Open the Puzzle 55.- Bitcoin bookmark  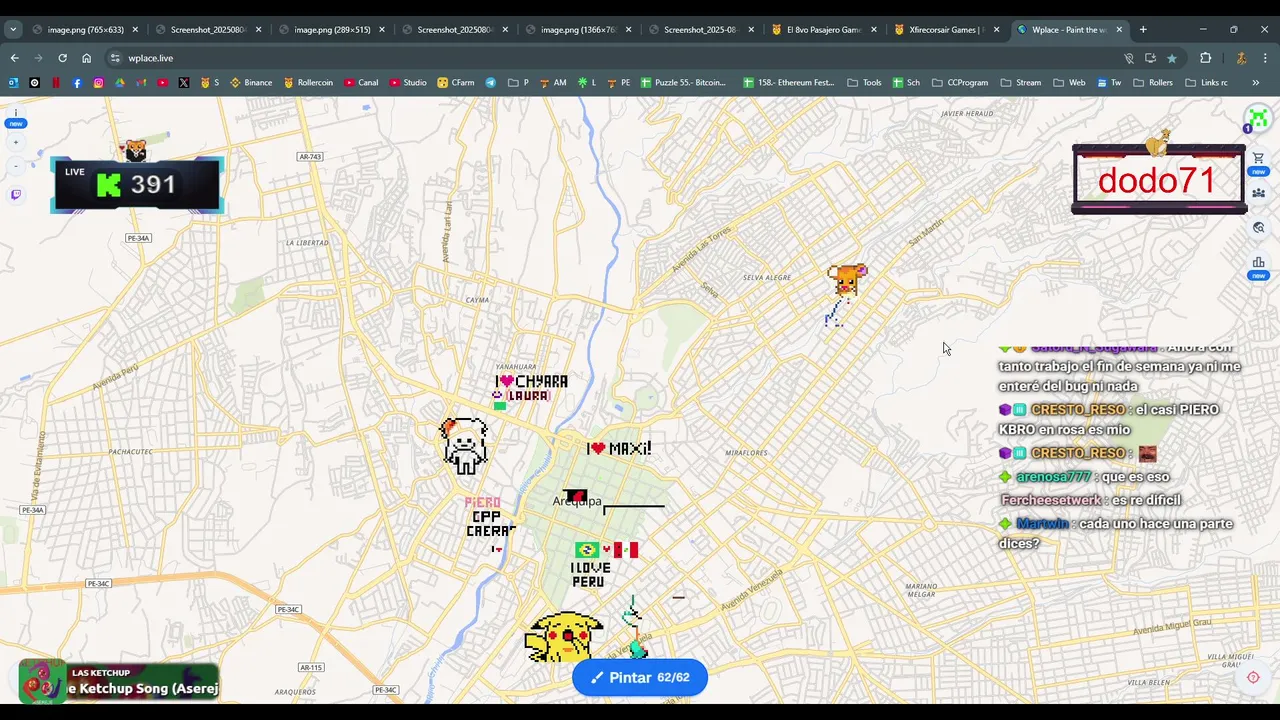point(683,82)
